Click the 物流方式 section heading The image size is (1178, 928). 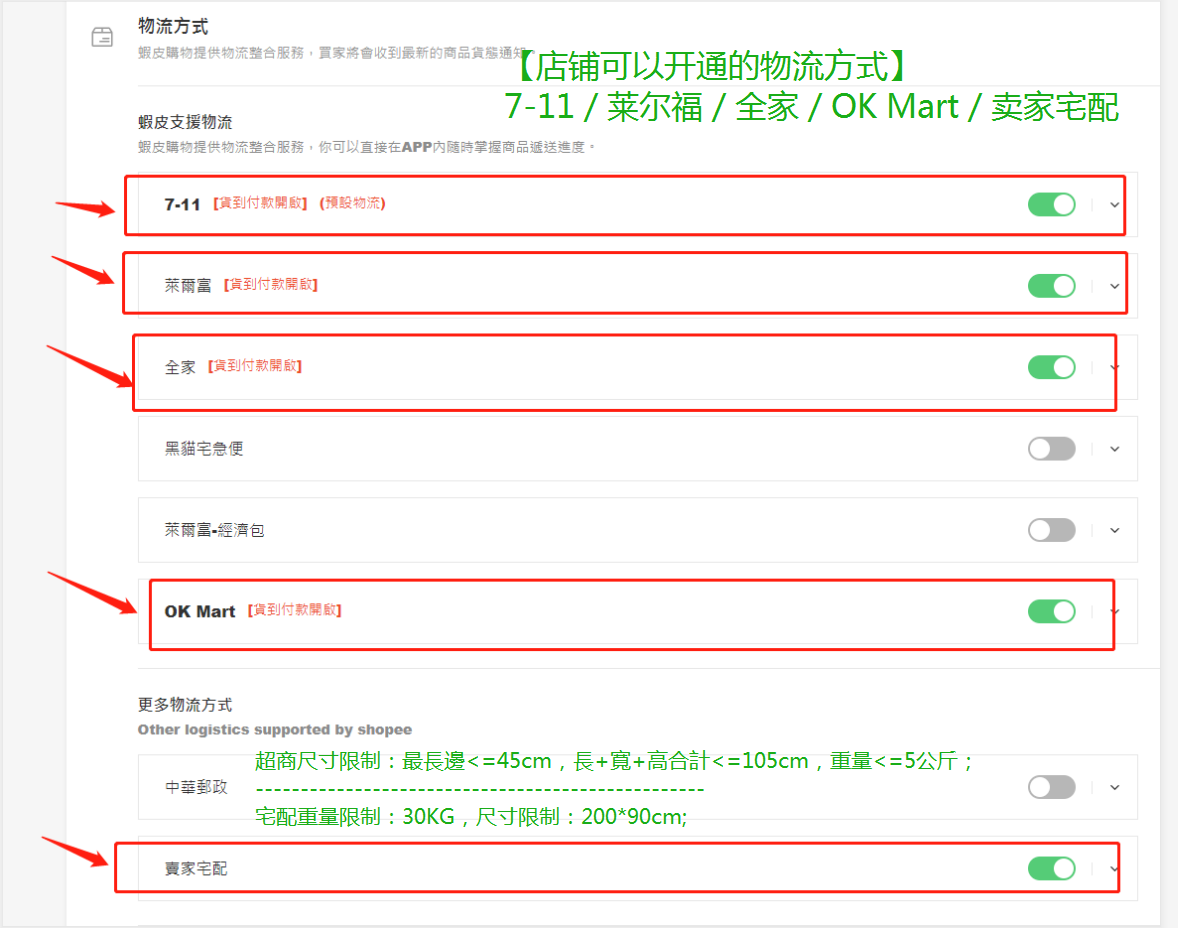(x=173, y=26)
